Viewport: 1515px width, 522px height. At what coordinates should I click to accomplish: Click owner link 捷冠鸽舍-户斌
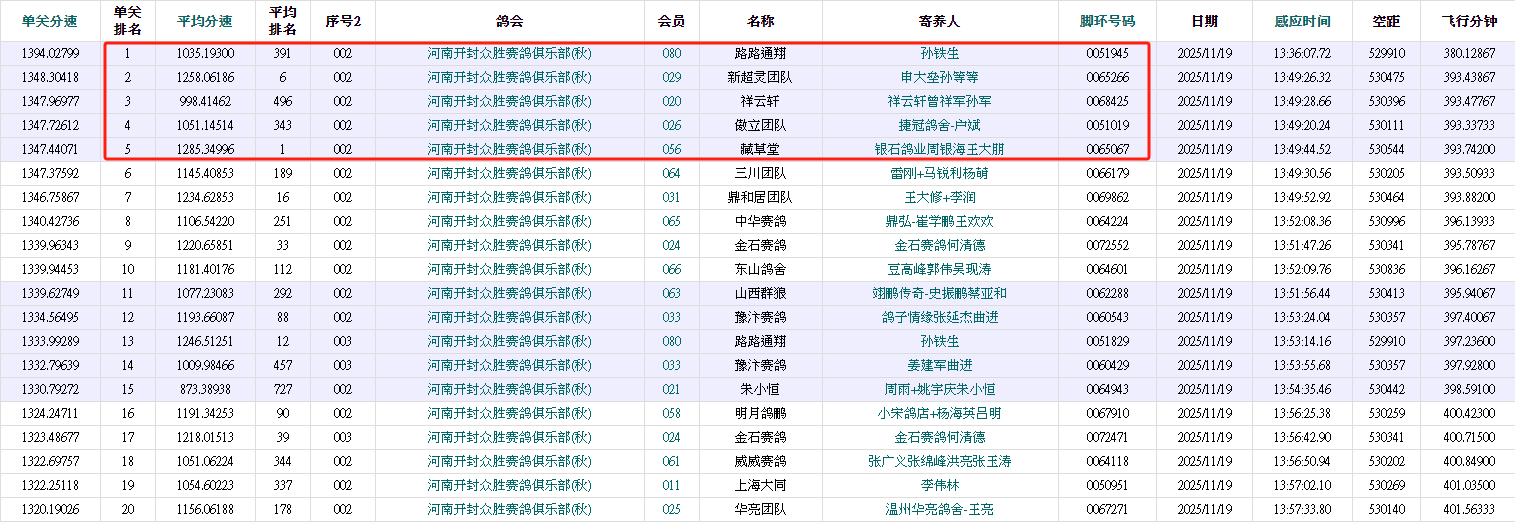point(939,125)
